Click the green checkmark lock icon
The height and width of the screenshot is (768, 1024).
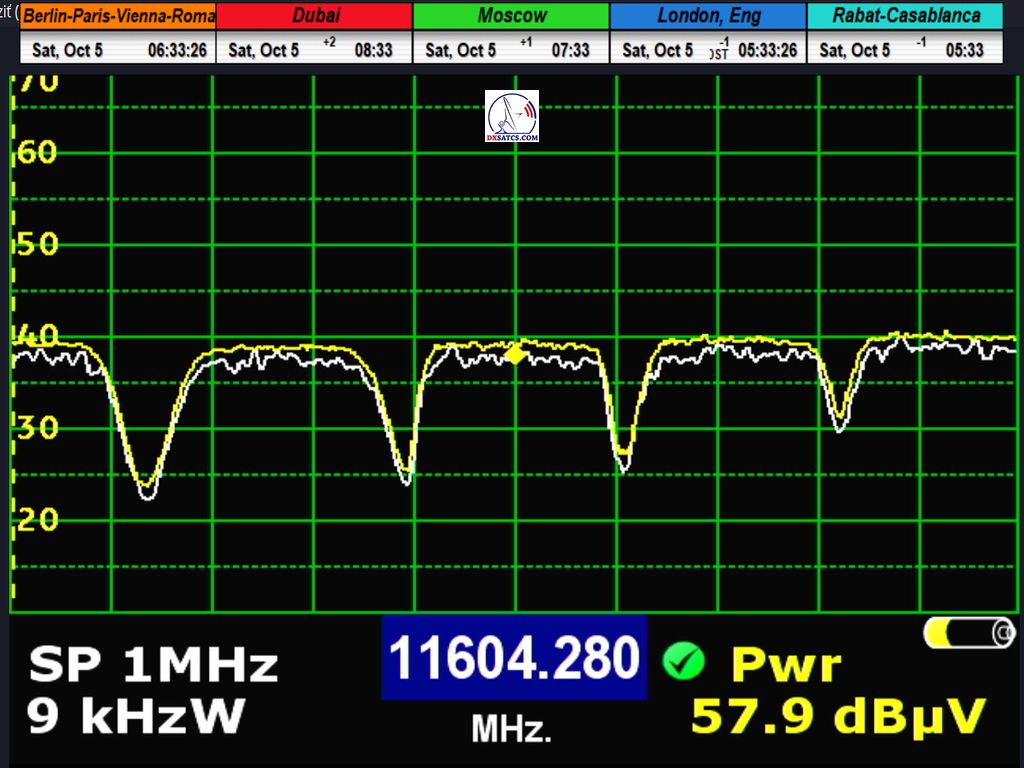684,662
